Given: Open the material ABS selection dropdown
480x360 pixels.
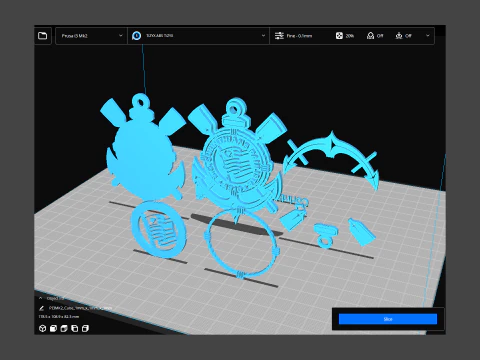Looking at the screenshot, I should pyautogui.click(x=198, y=36).
